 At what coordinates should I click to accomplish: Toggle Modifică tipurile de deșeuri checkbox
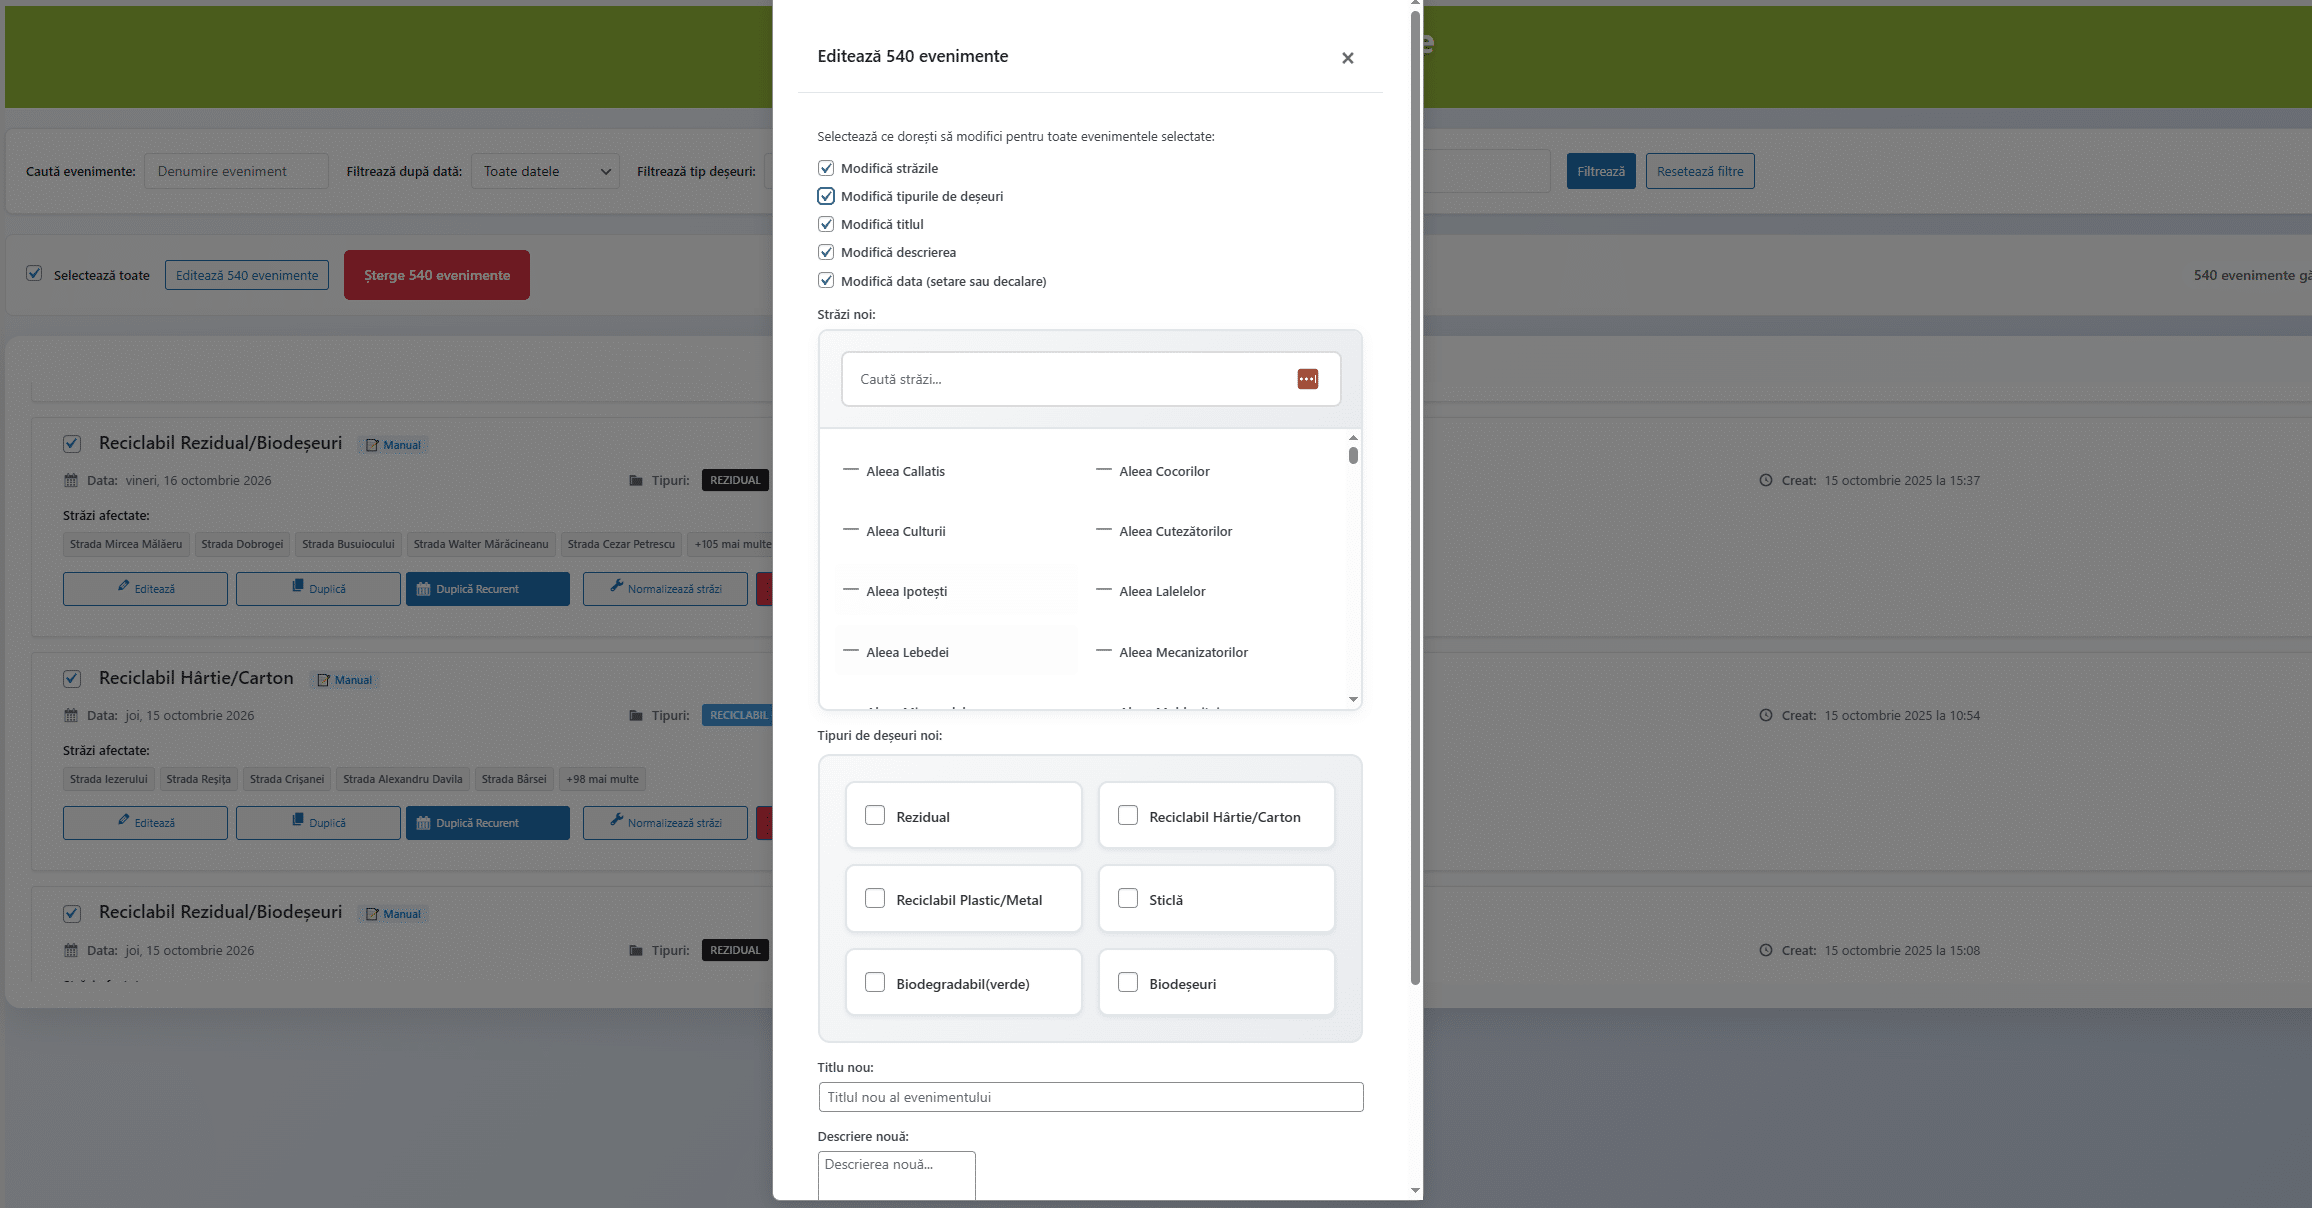click(826, 196)
